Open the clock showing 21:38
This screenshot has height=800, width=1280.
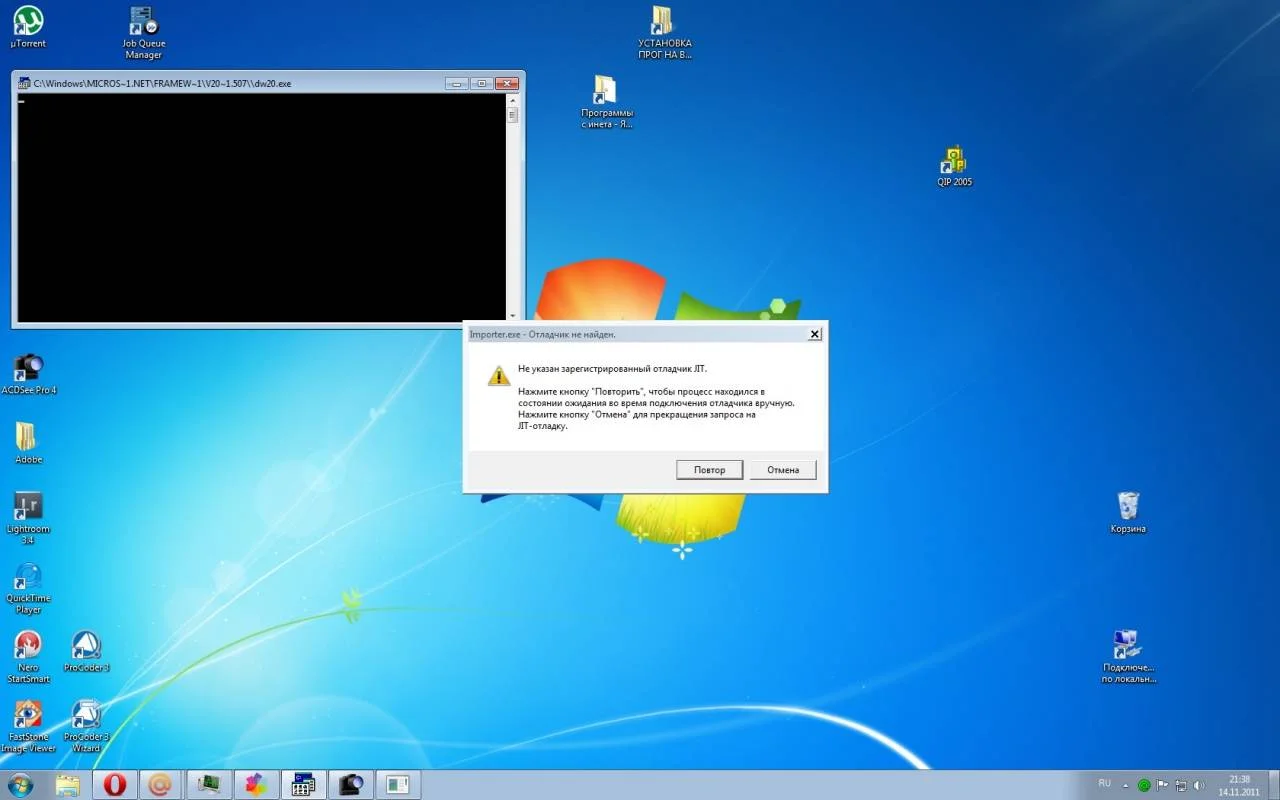[x=1240, y=785]
